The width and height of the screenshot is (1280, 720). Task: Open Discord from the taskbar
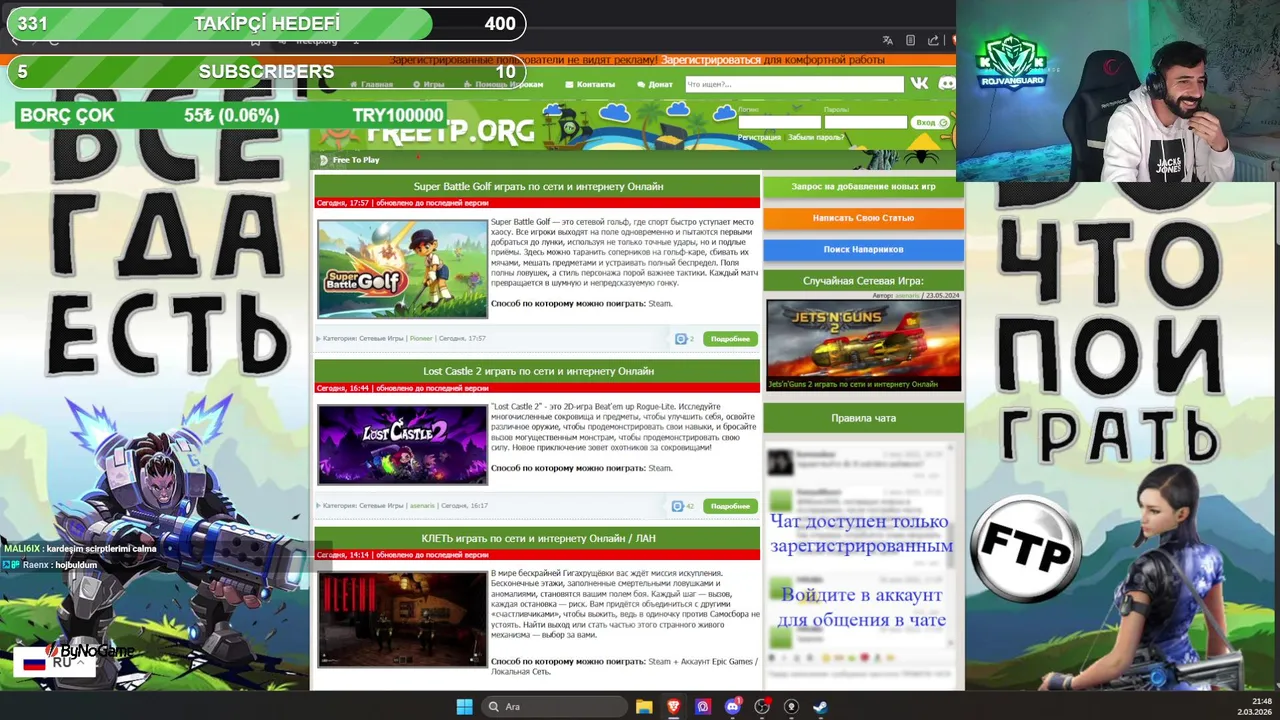[733, 707]
